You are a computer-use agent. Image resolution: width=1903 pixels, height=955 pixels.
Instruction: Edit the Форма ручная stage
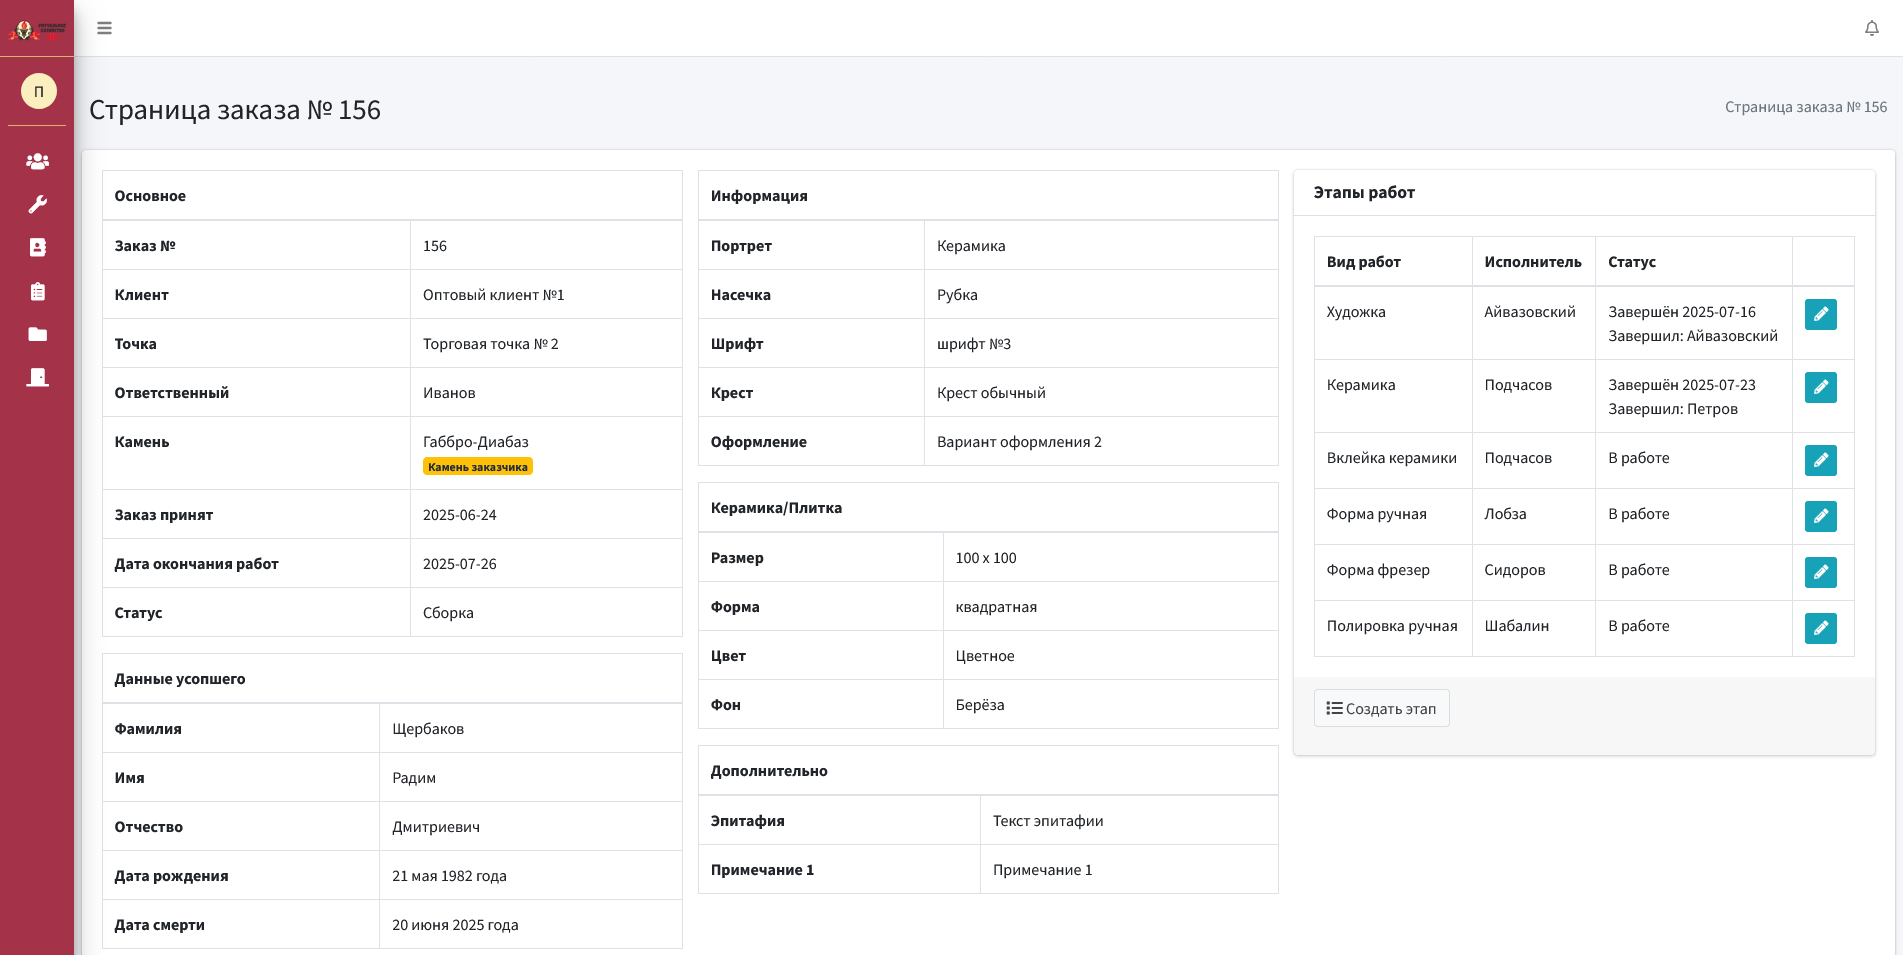(x=1821, y=517)
